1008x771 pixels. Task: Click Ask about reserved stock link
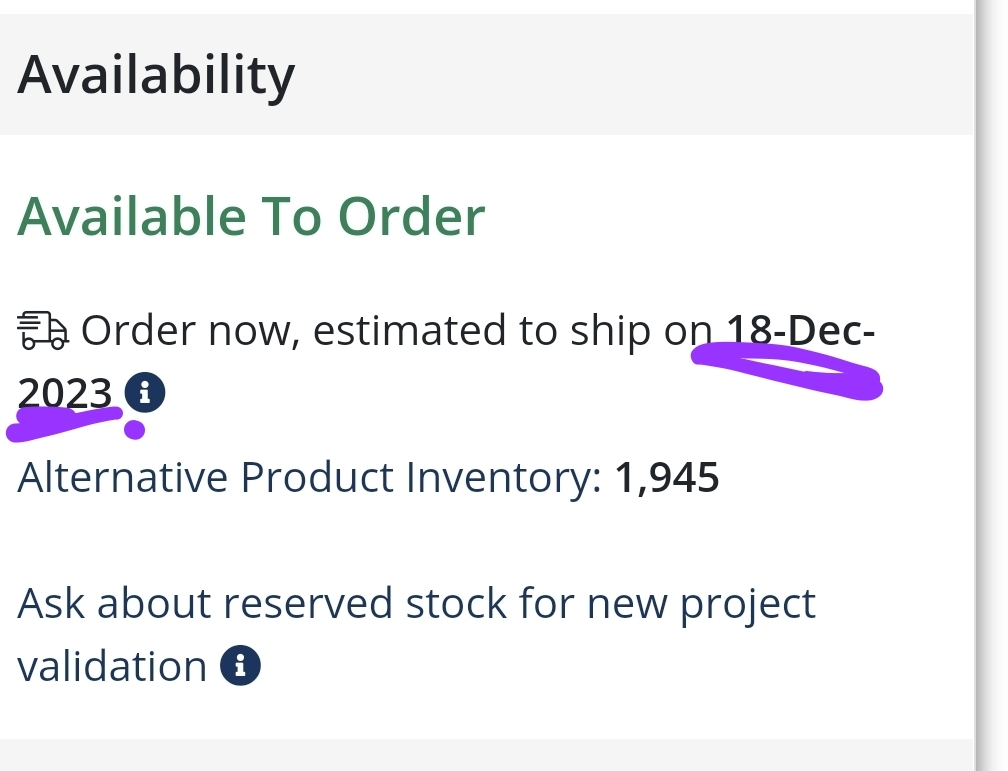click(416, 634)
